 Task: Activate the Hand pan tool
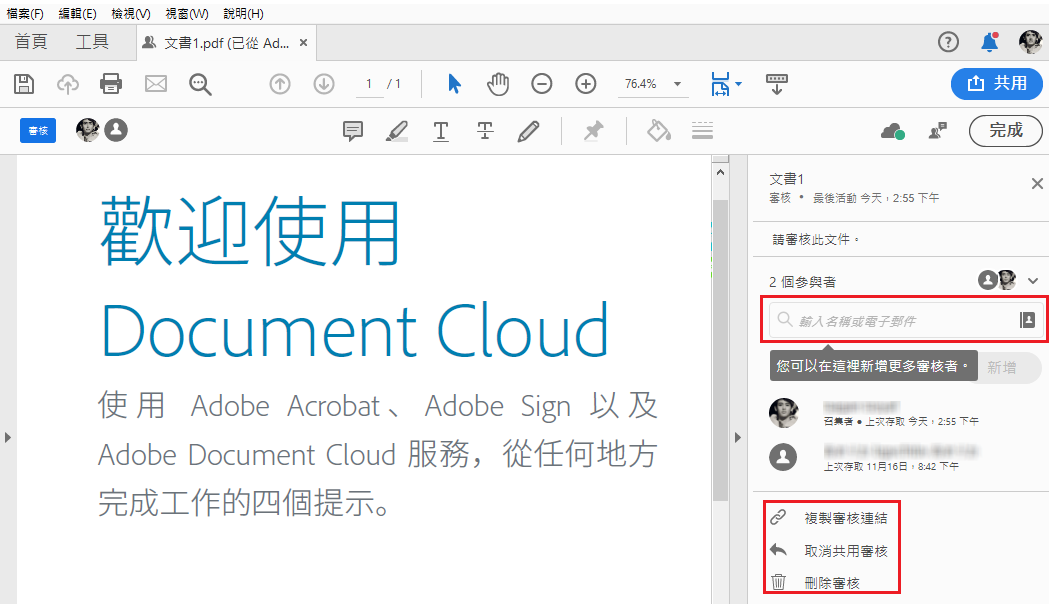click(x=498, y=84)
